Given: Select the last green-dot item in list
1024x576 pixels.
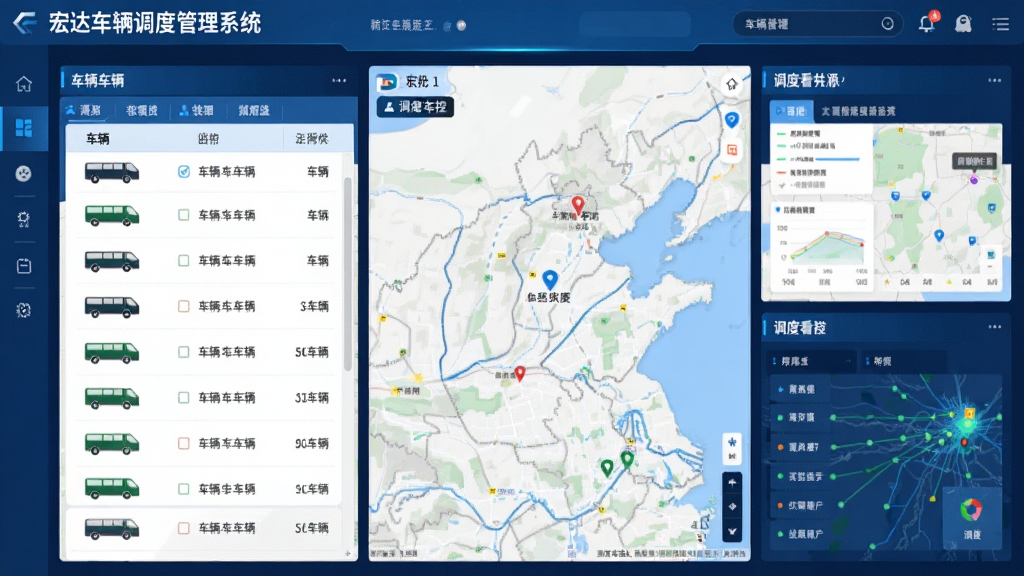Looking at the screenshot, I should tap(798, 534).
